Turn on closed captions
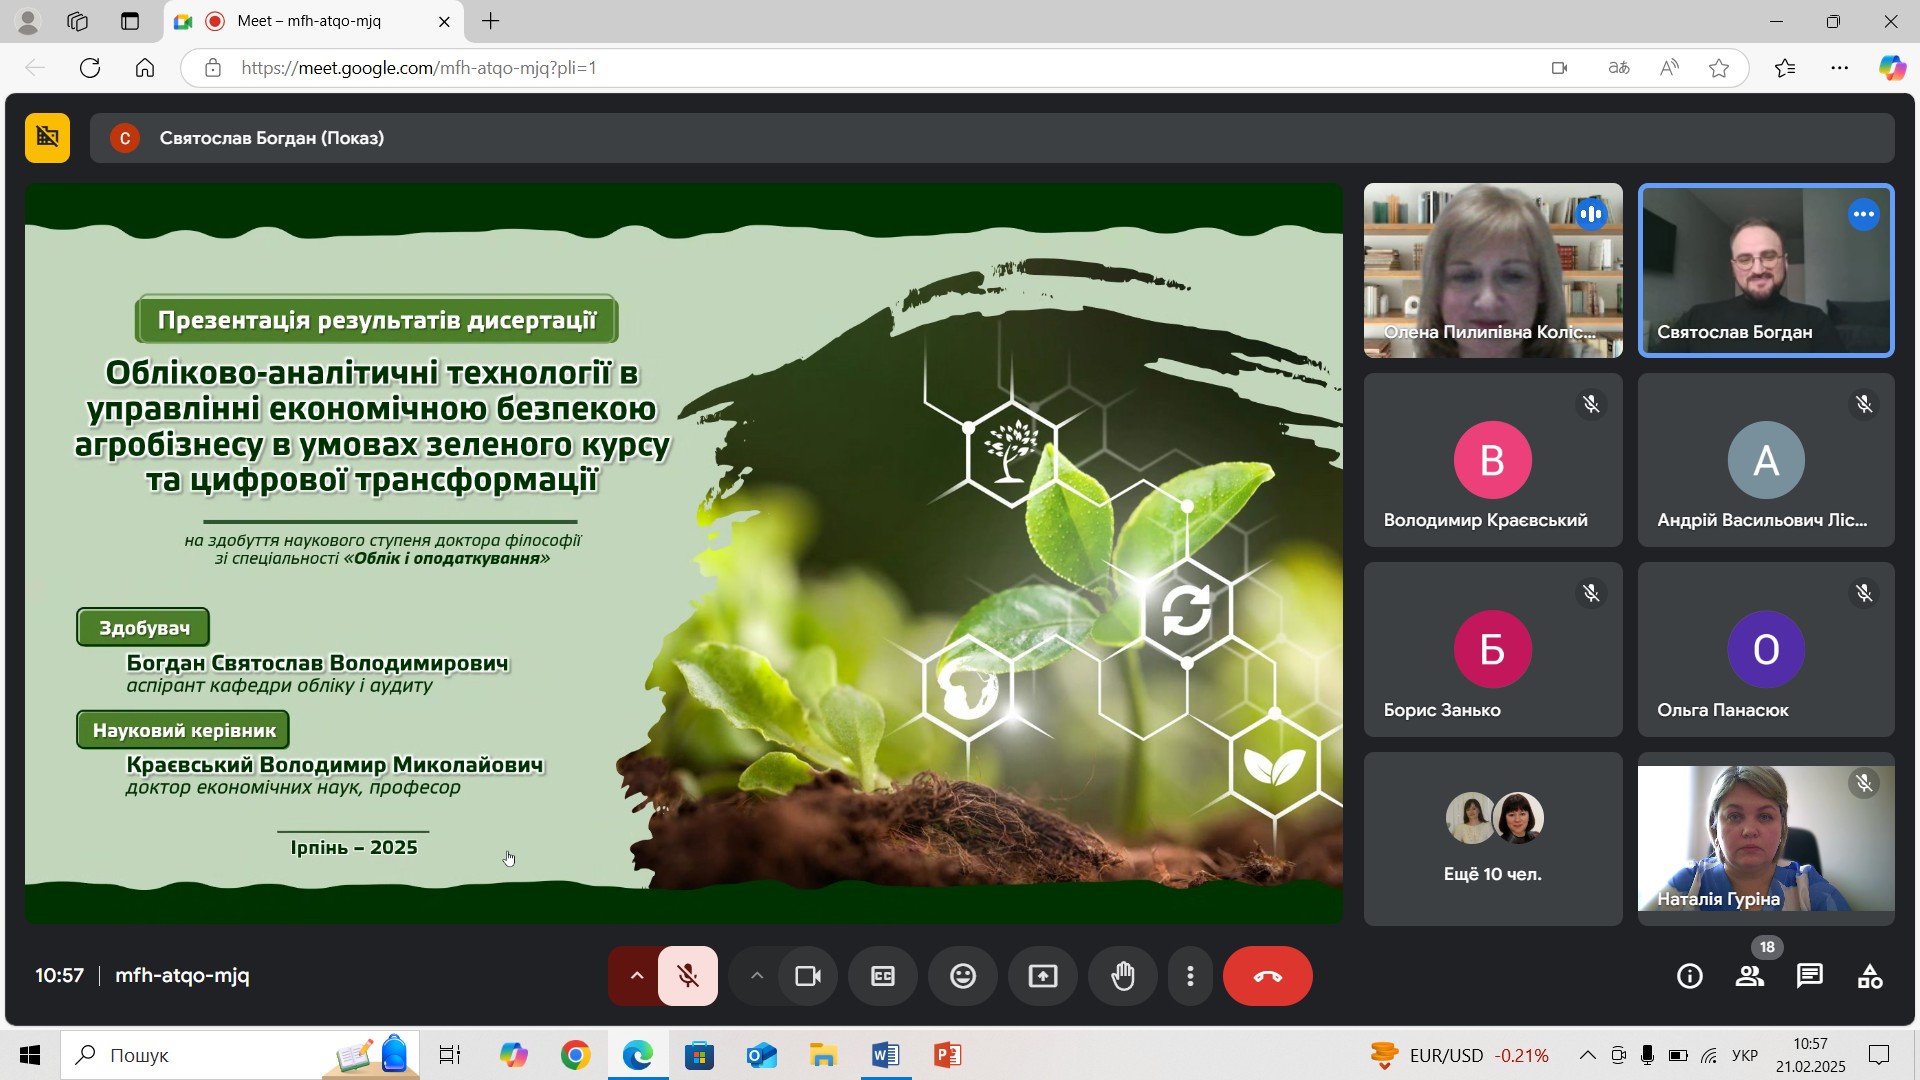This screenshot has height=1080, width=1920. pyautogui.click(x=883, y=976)
